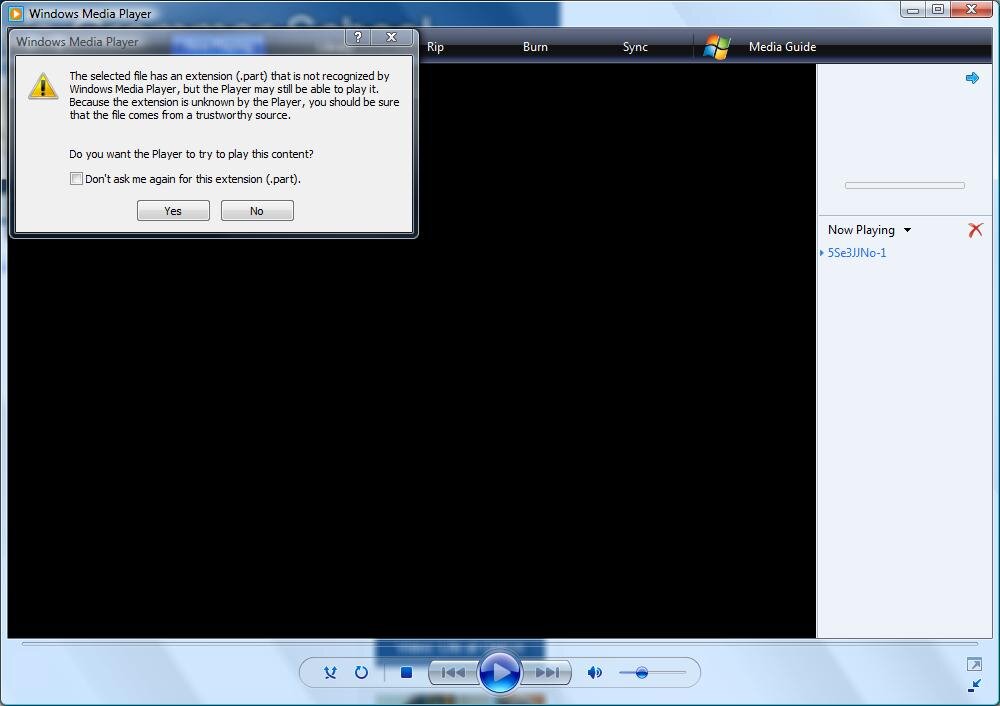Expand the Now Playing dropdown arrow
Viewport: 1000px width, 706px height.
tap(907, 230)
